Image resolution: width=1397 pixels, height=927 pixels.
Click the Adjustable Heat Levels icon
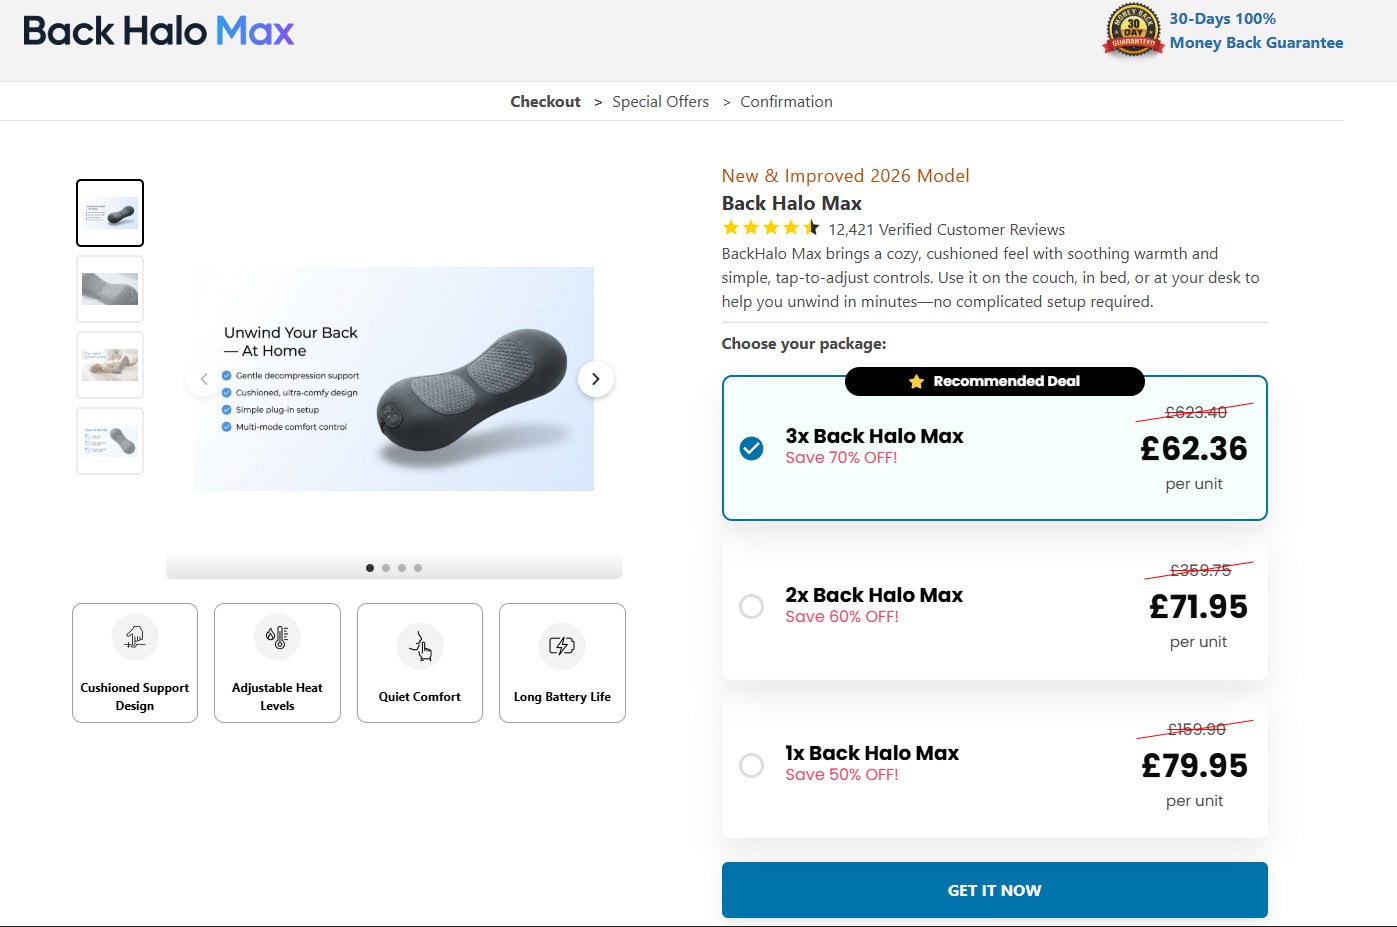[x=277, y=637]
